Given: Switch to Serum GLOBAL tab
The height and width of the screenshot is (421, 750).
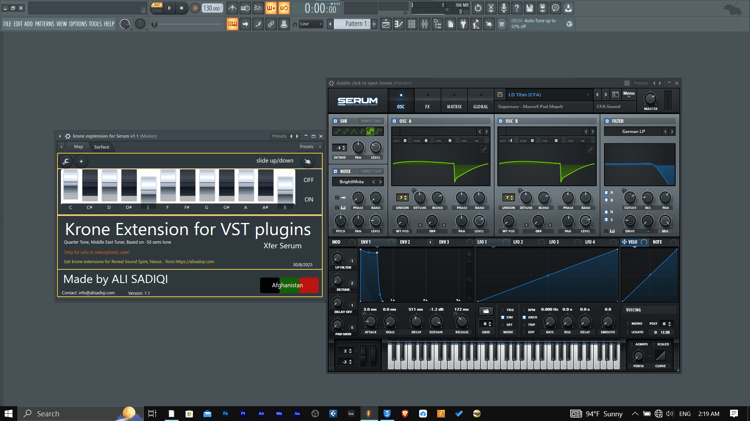Looking at the screenshot, I should (x=481, y=100).
